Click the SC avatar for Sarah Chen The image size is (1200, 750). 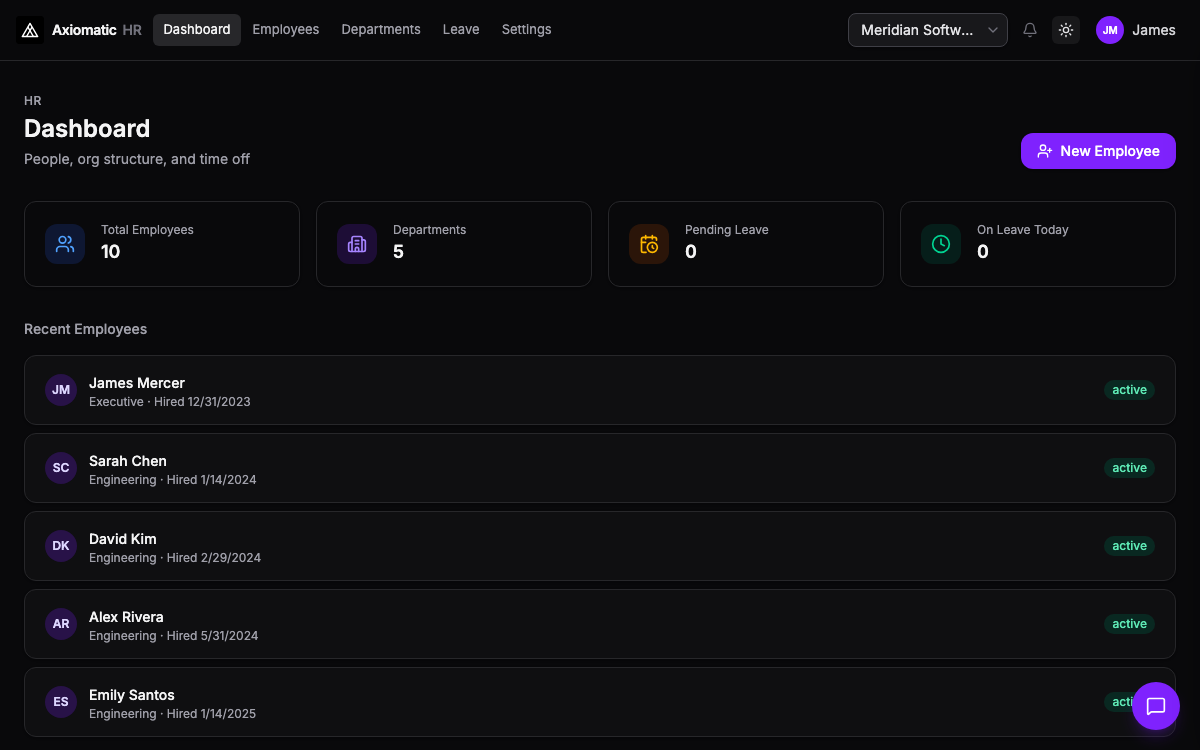click(61, 468)
